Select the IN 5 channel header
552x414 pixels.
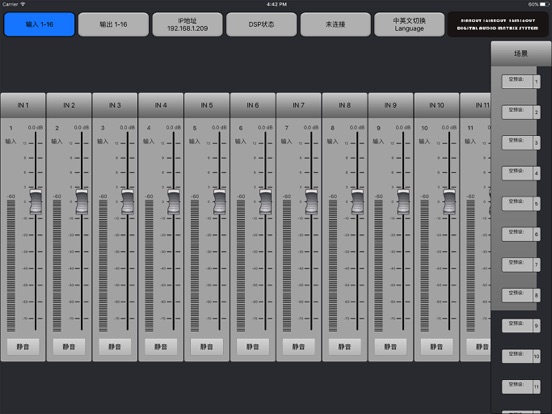[207, 105]
